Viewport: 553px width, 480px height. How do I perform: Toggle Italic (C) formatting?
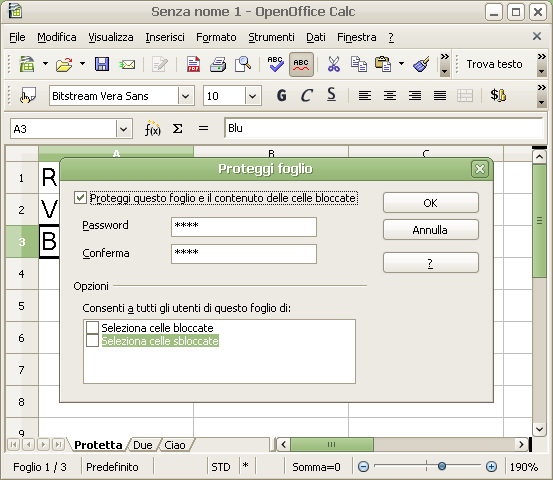pyautogui.click(x=306, y=96)
